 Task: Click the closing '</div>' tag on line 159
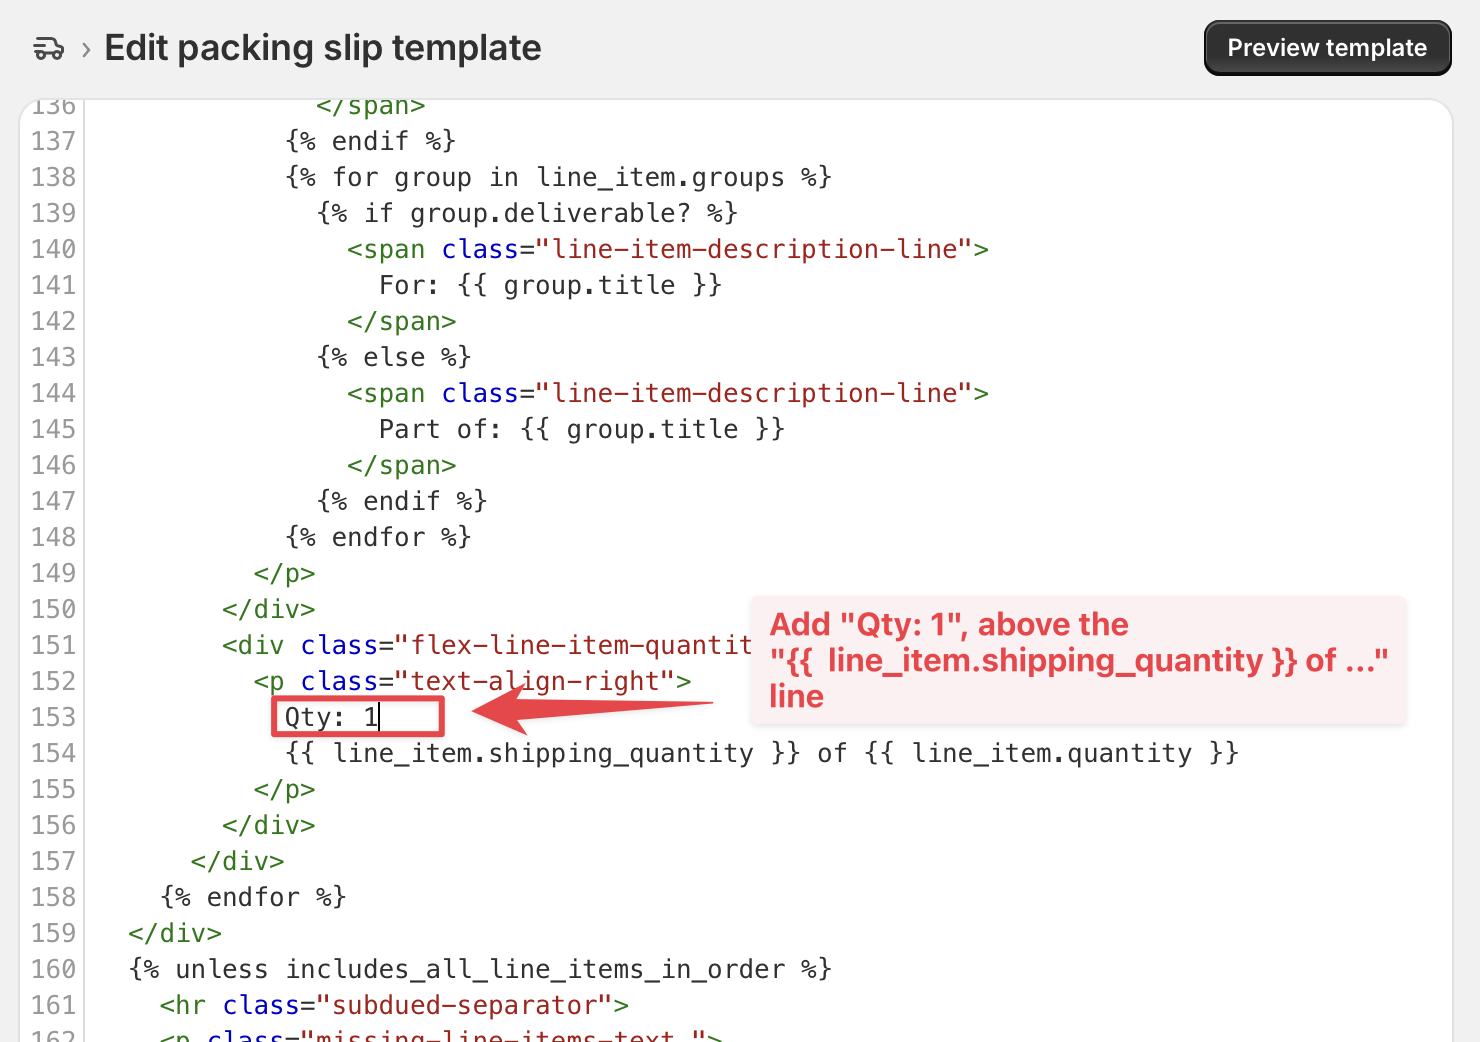point(175,933)
